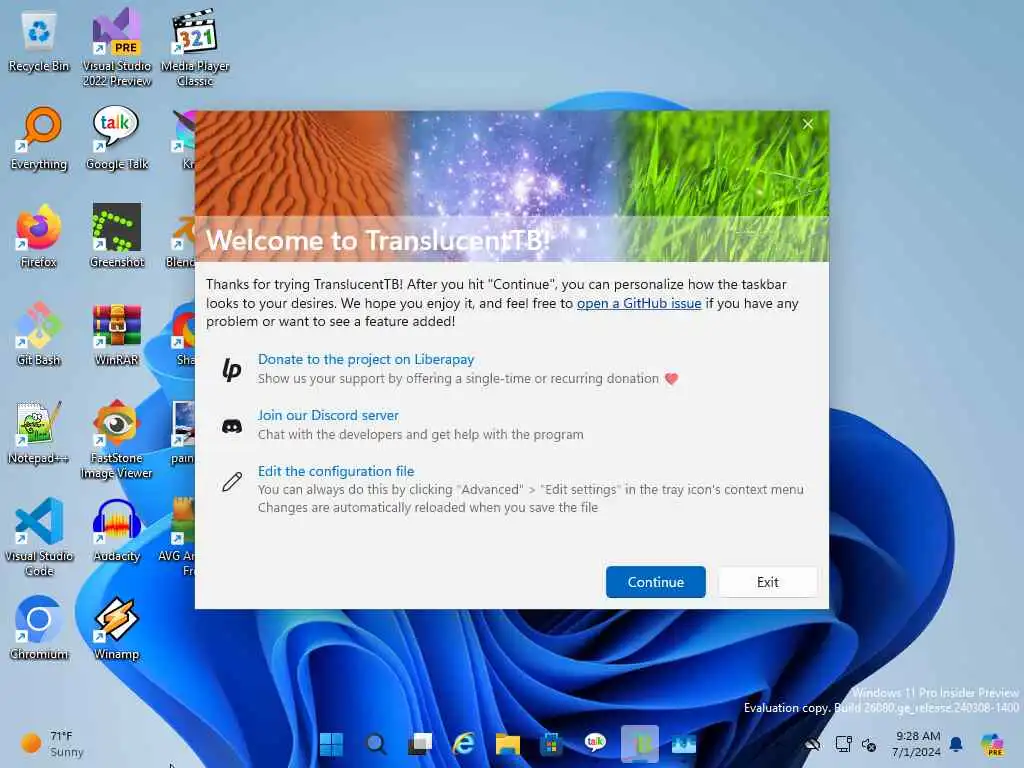Open the Join our Discord server link
Viewport: 1024px width, 768px height.
coord(328,415)
